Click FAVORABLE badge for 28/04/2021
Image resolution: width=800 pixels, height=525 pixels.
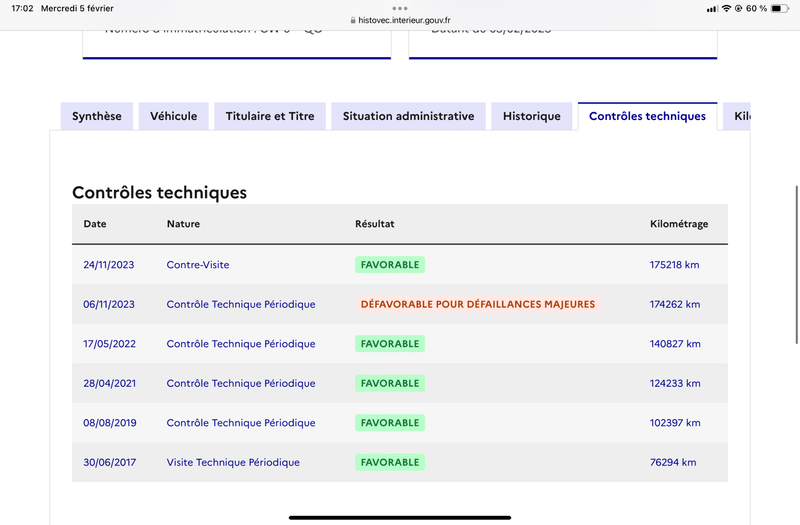[390, 383]
